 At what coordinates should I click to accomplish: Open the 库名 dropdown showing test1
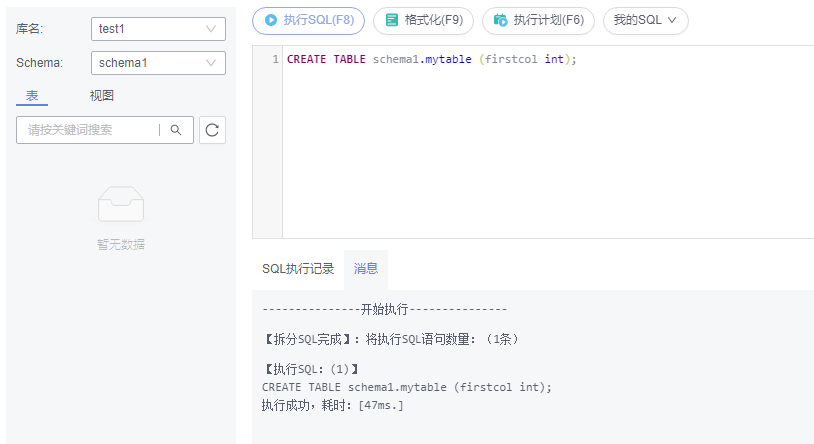click(158, 29)
